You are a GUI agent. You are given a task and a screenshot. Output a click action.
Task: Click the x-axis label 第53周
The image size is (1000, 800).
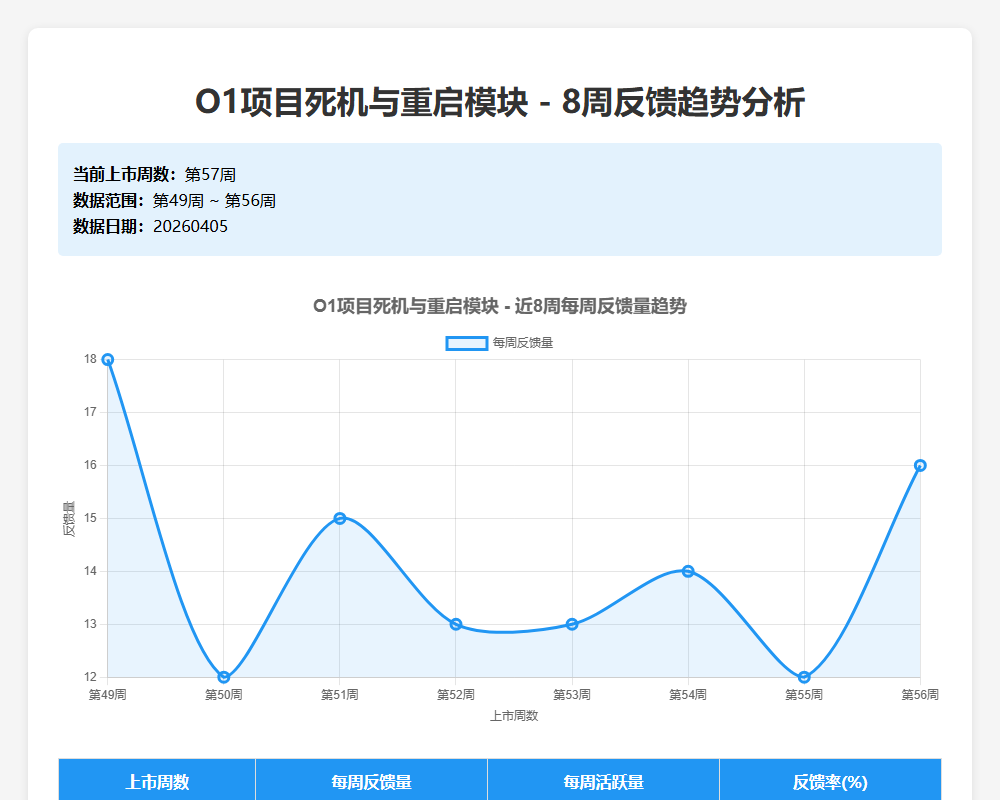point(572,694)
